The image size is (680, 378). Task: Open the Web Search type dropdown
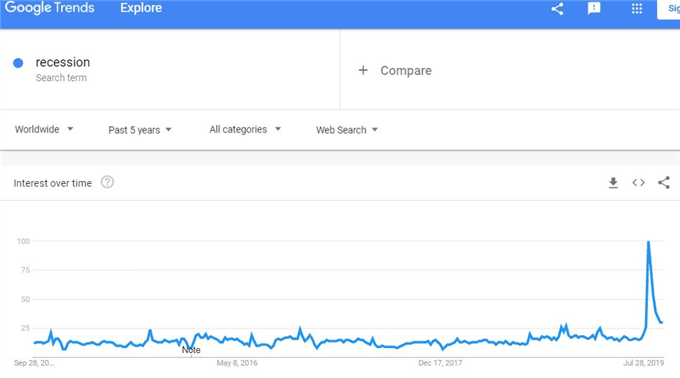click(347, 130)
